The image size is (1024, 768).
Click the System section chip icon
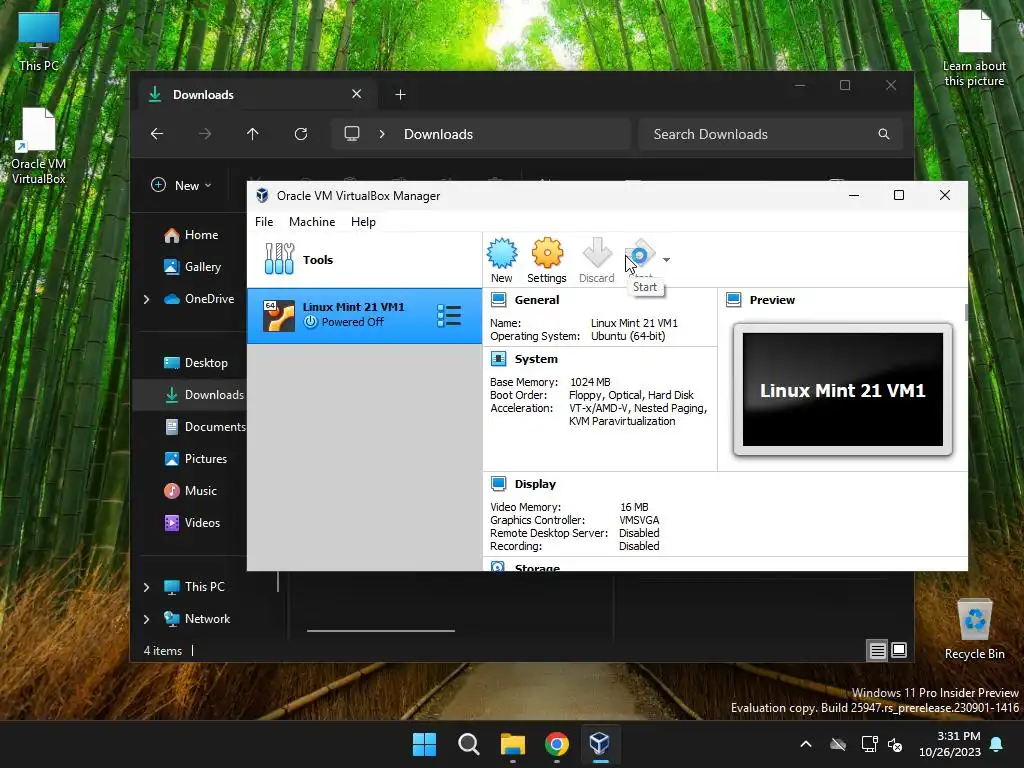[x=498, y=359]
